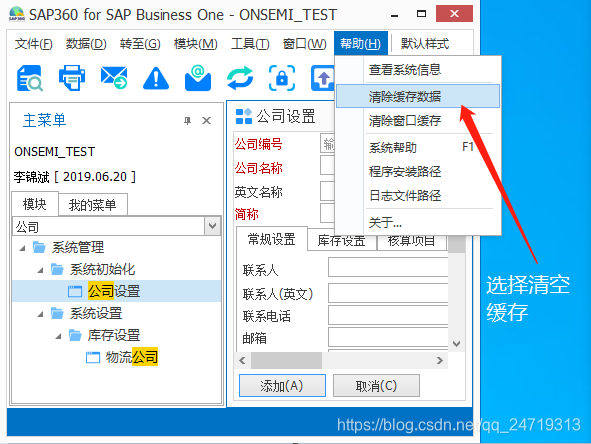Collapse the 系统管理 tree node
Screen dimensions: 591x444
click(23, 248)
